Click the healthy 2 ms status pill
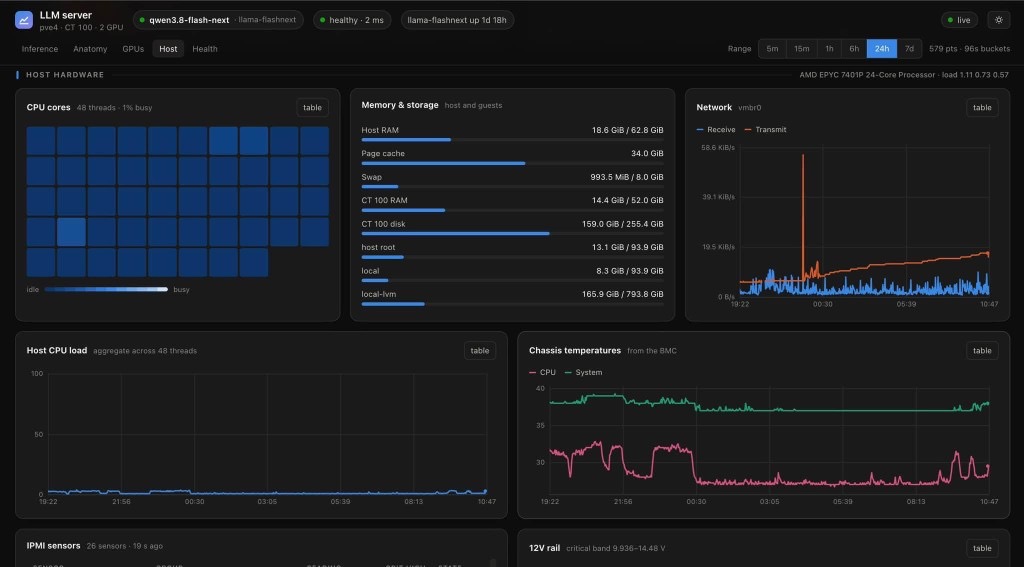This screenshot has height=567, width=1024. click(352, 20)
